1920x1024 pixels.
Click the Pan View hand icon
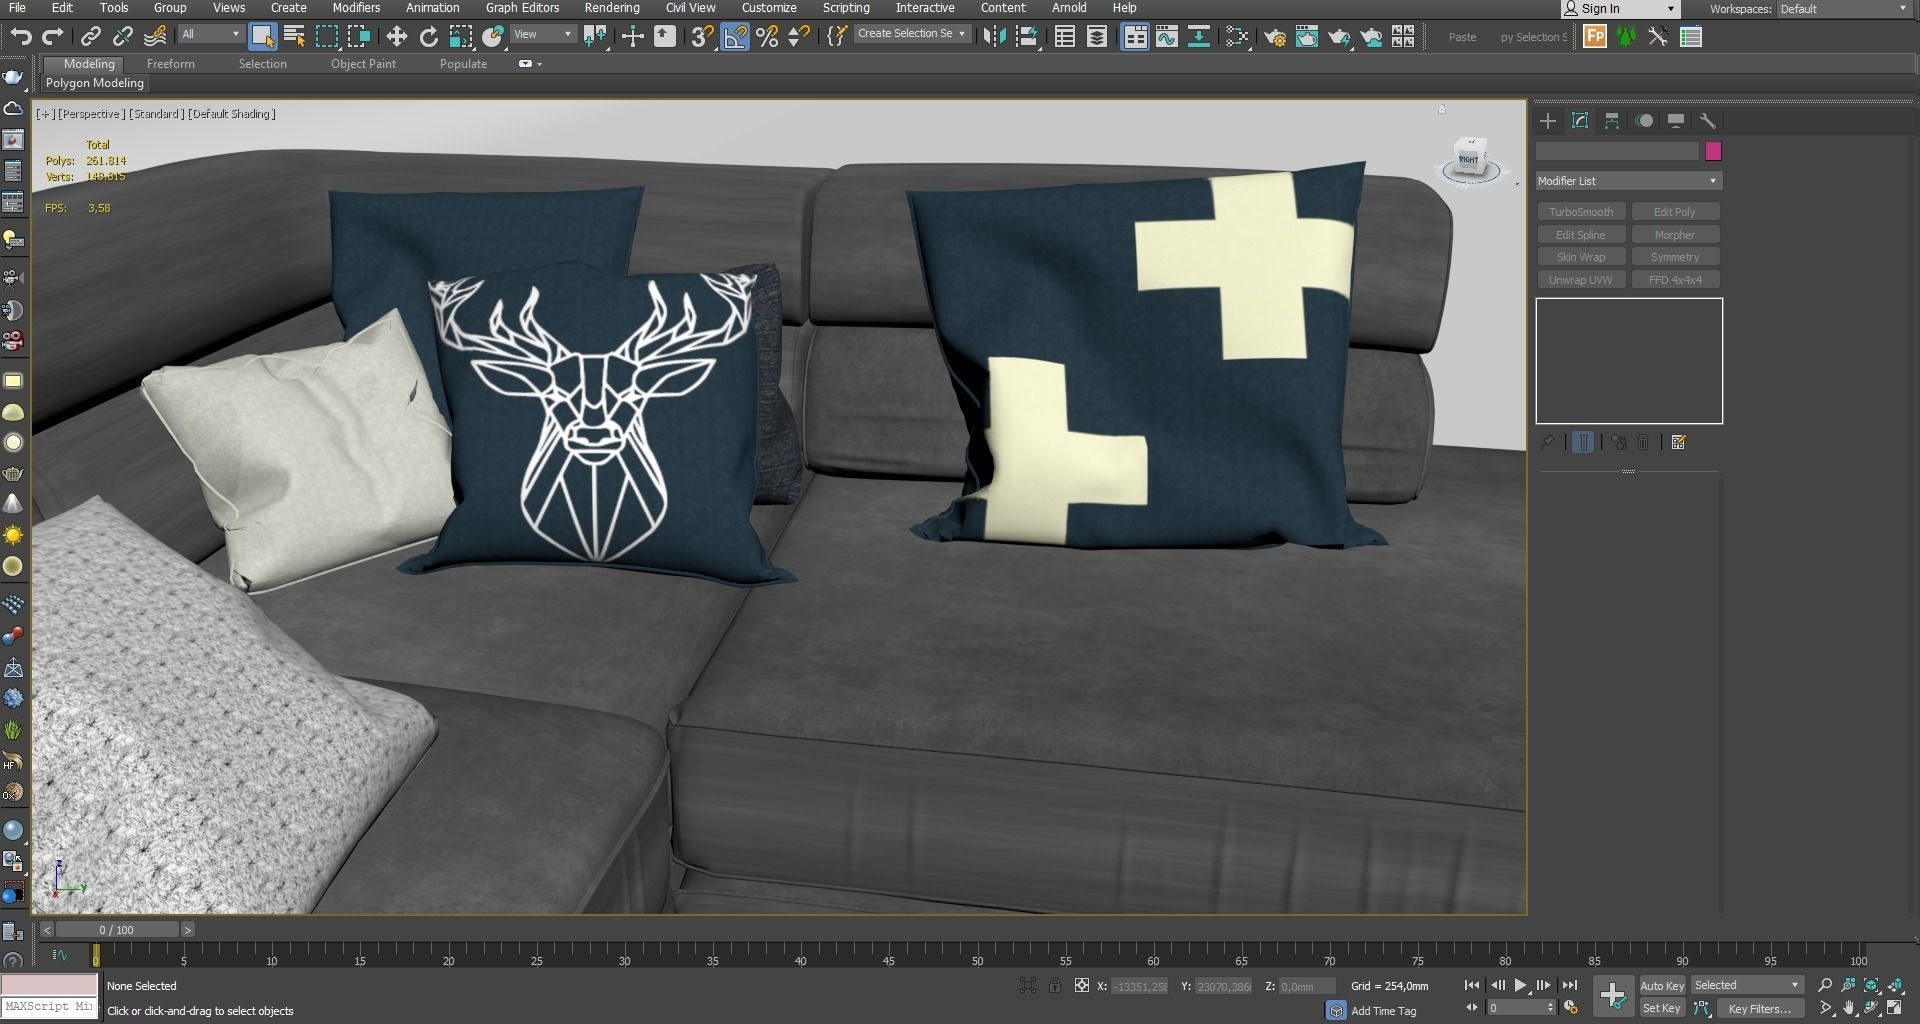click(1849, 1008)
